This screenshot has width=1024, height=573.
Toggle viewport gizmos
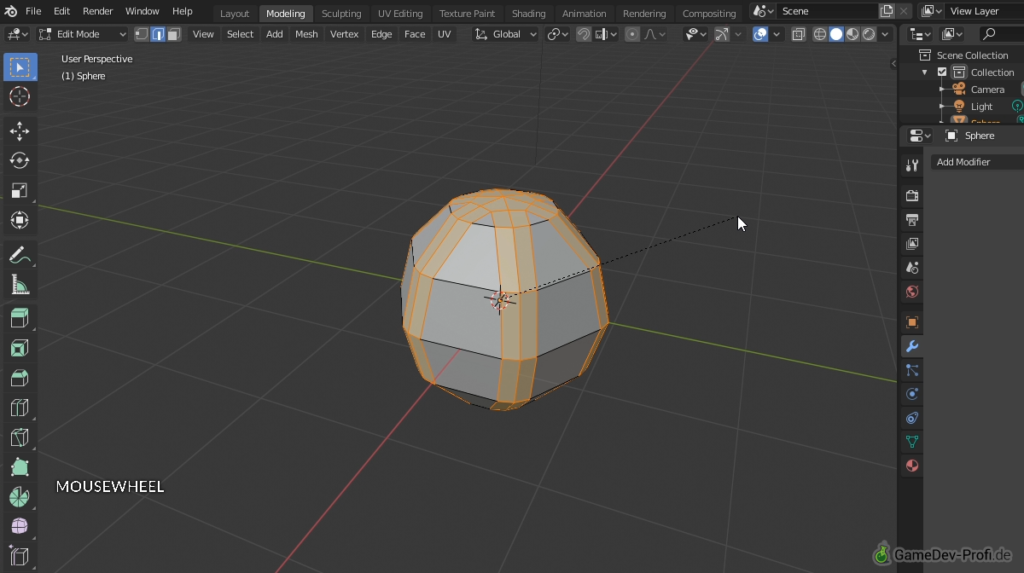pyautogui.click(x=722, y=34)
